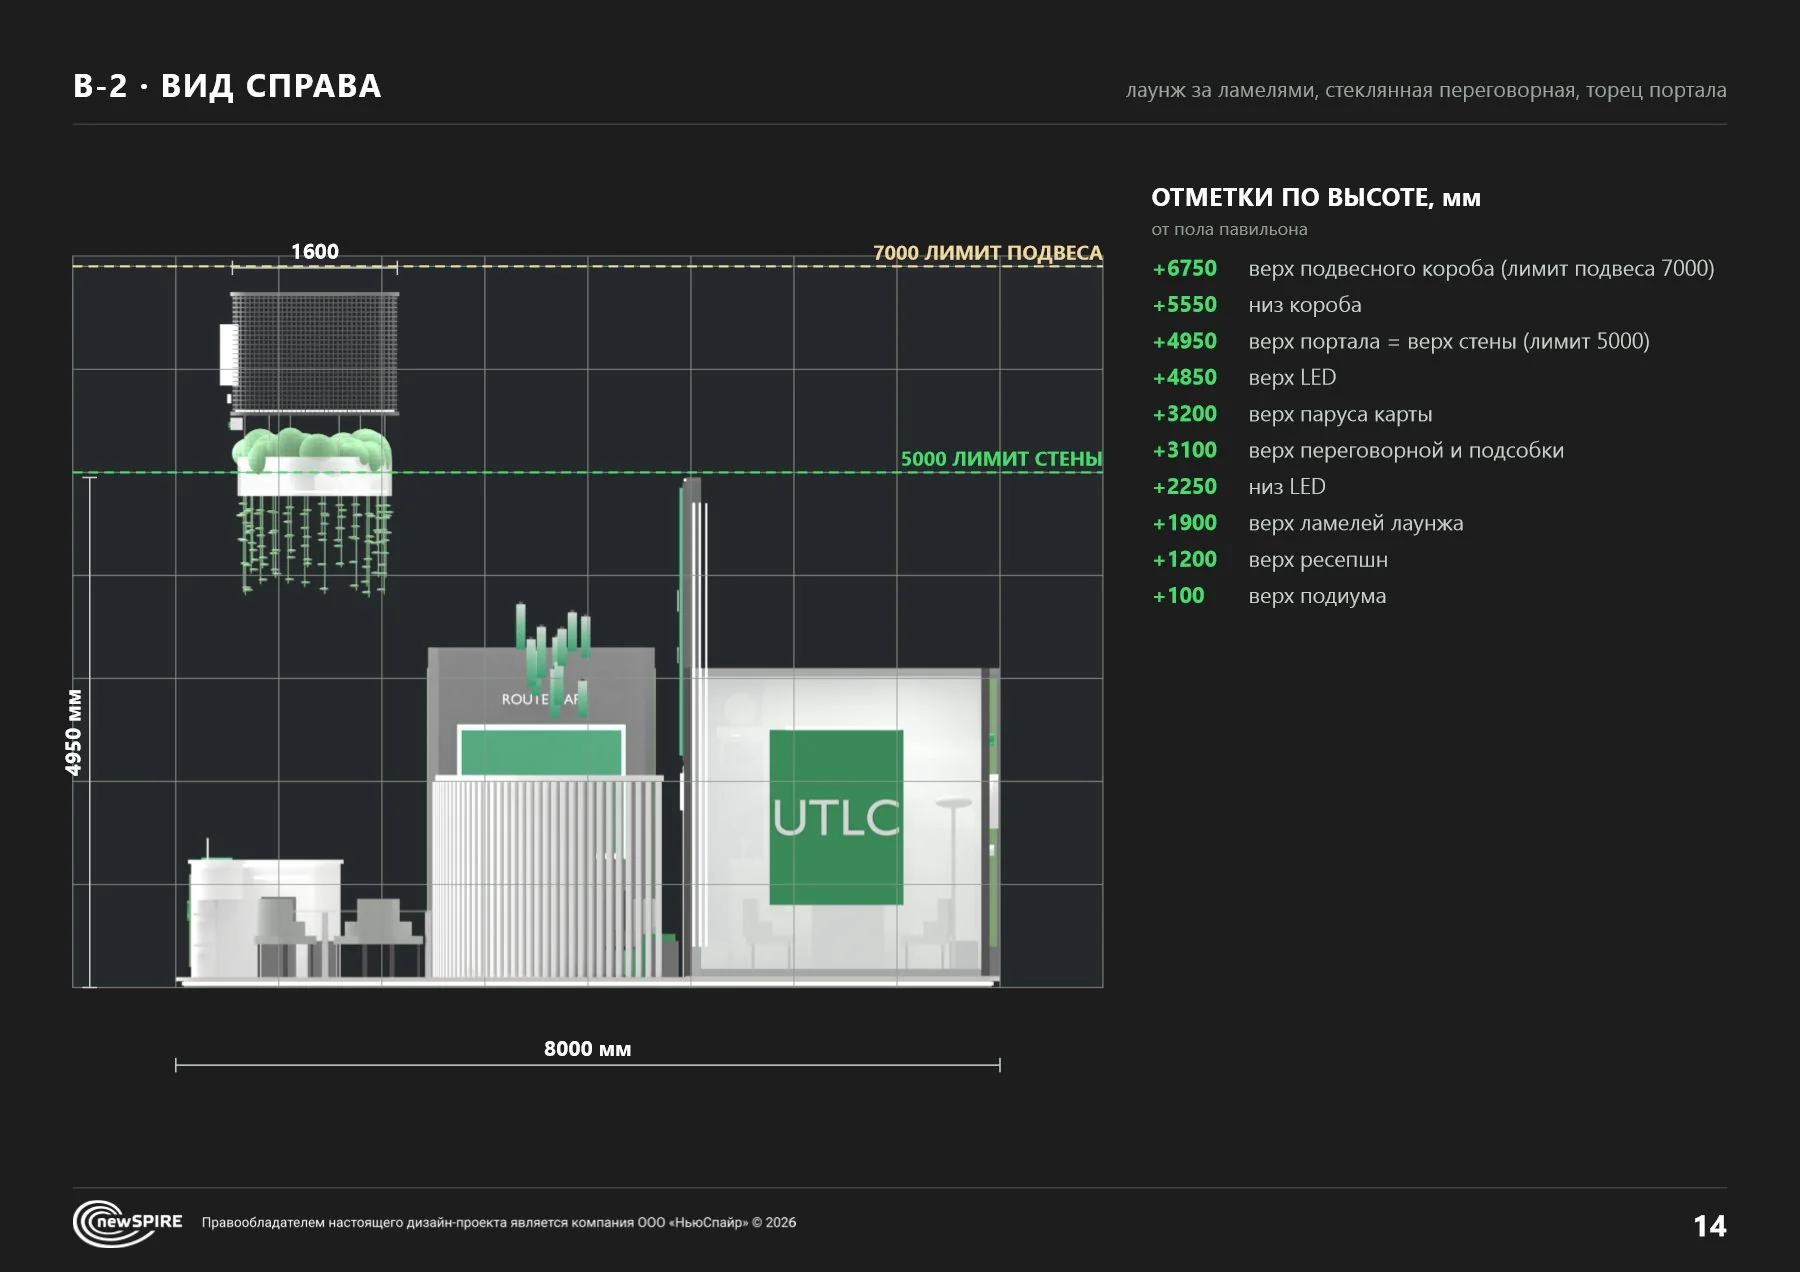Click the elevation value "+6750"
The image size is (1800, 1272).
(1185, 268)
